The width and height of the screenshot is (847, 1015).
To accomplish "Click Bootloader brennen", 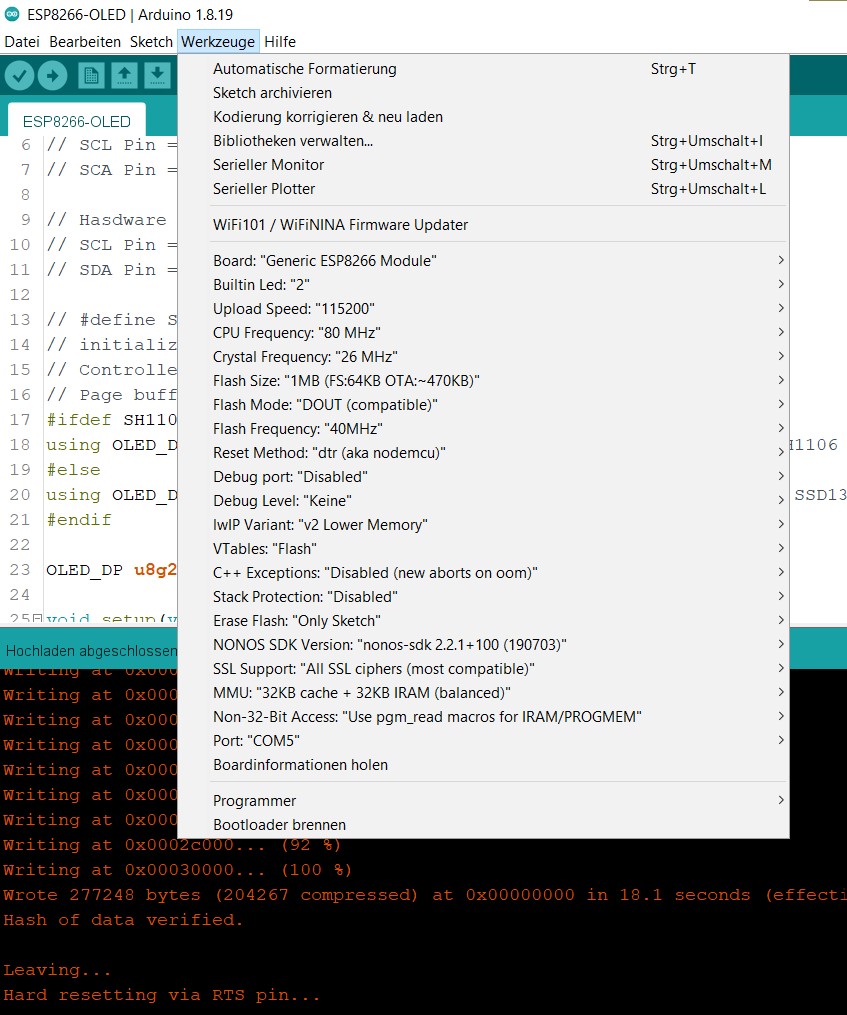I will [x=268, y=825].
